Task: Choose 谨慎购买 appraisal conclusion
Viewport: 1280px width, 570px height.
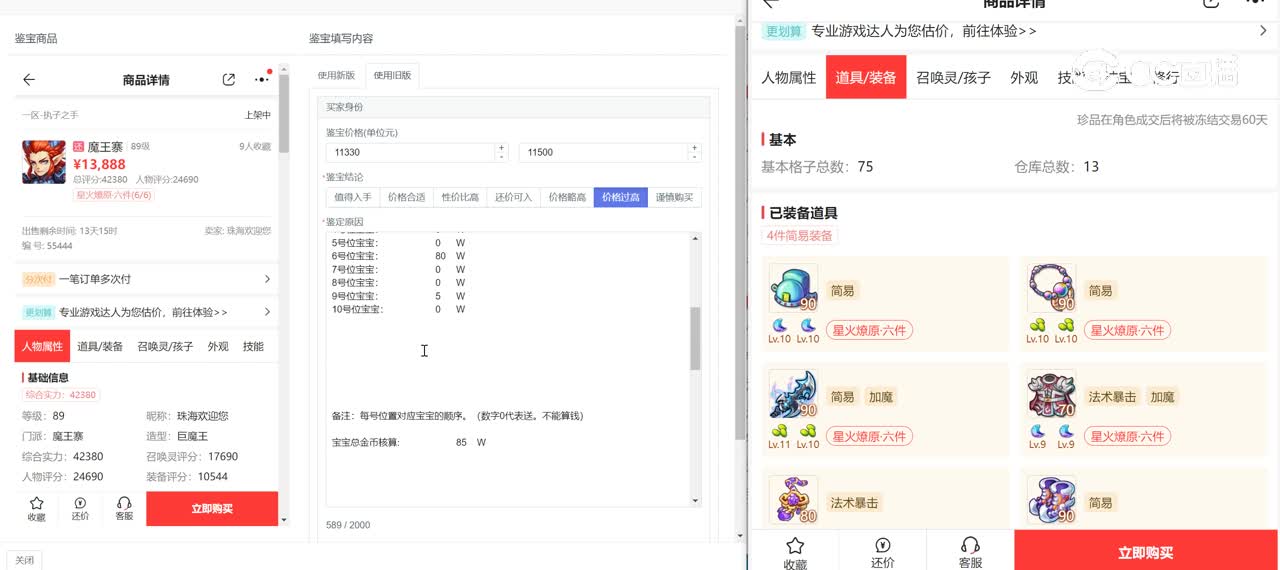Action: 674,197
